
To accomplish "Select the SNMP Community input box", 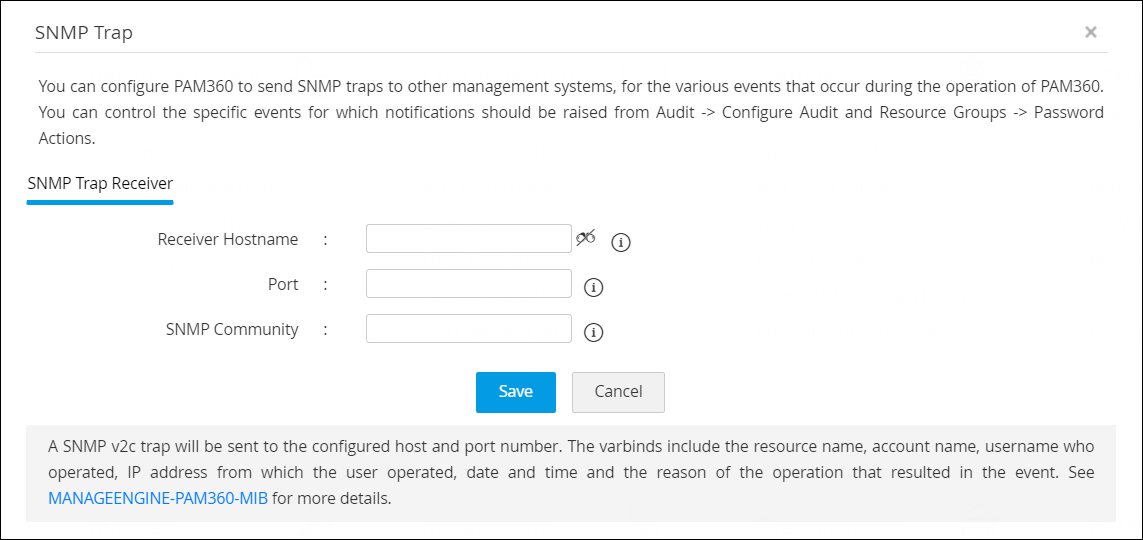I will 468,329.
